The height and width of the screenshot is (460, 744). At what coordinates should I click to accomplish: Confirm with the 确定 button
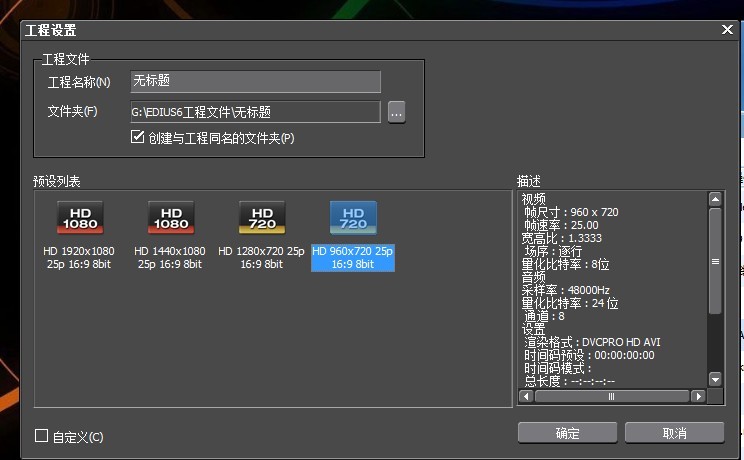(x=567, y=433)
